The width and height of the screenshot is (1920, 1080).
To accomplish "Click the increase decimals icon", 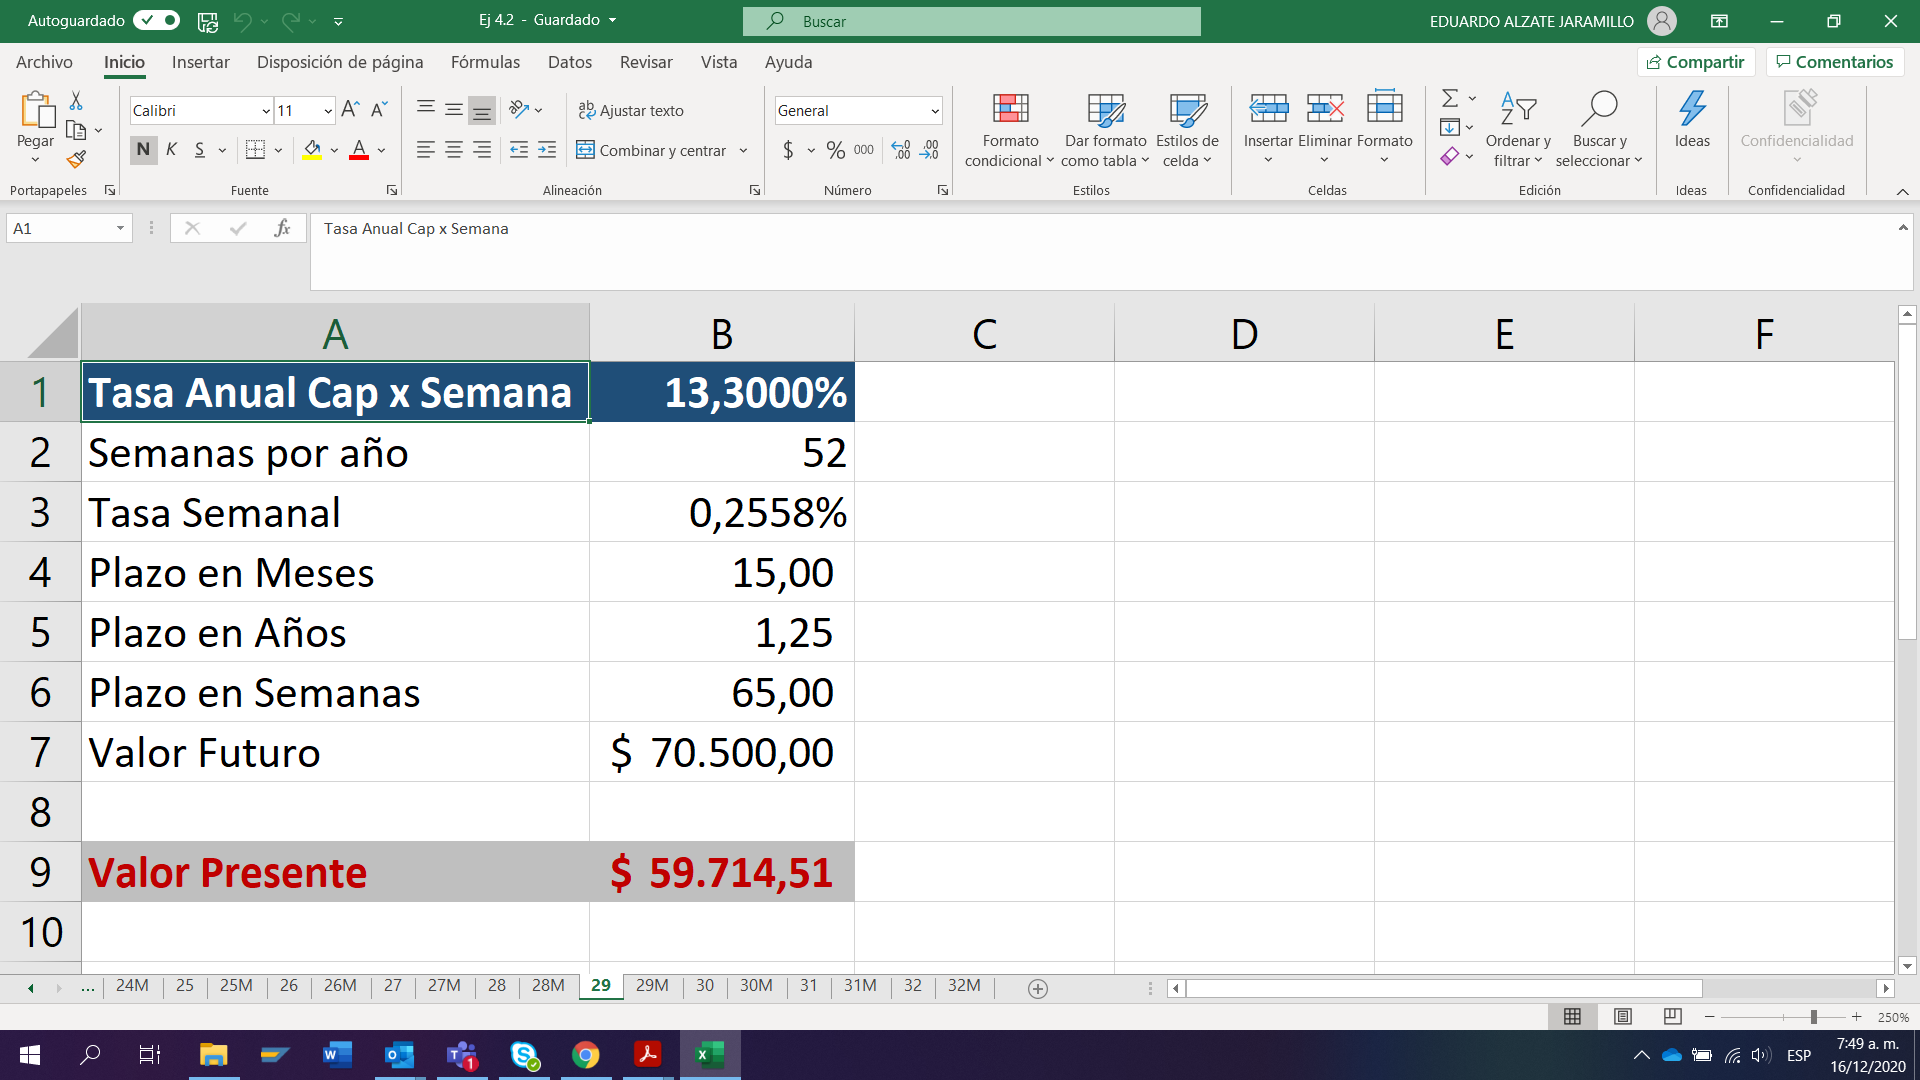I will pos(899,150).
